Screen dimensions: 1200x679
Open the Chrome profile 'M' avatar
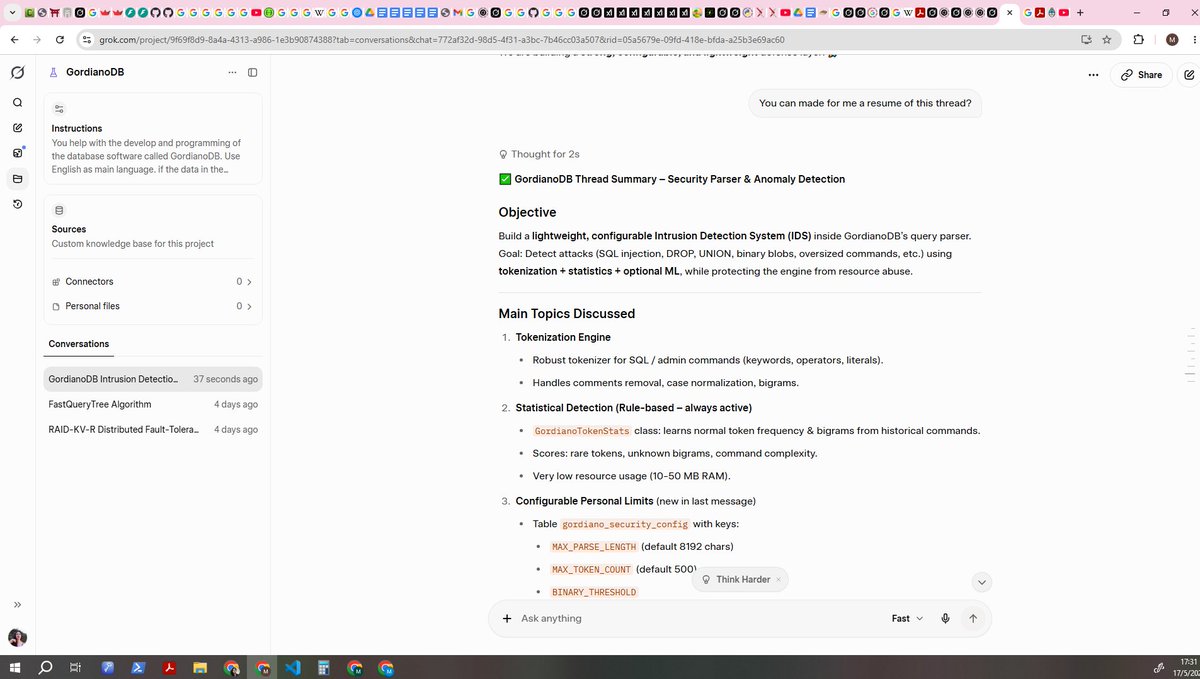[1171, 39]
